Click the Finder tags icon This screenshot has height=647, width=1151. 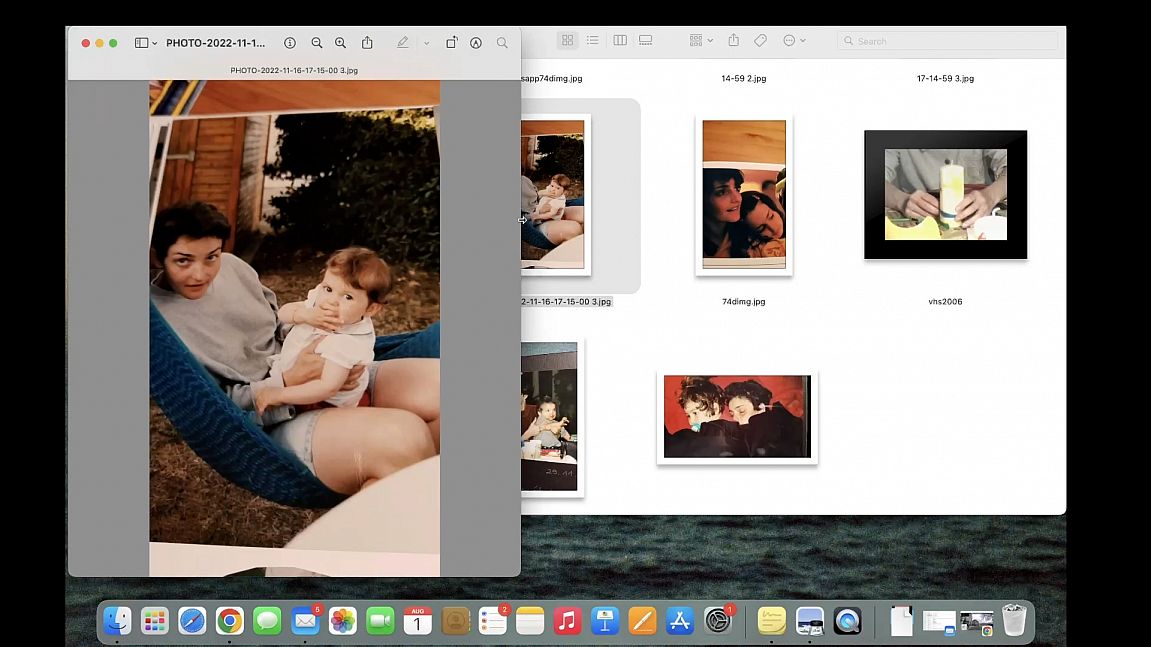(760, 41)
